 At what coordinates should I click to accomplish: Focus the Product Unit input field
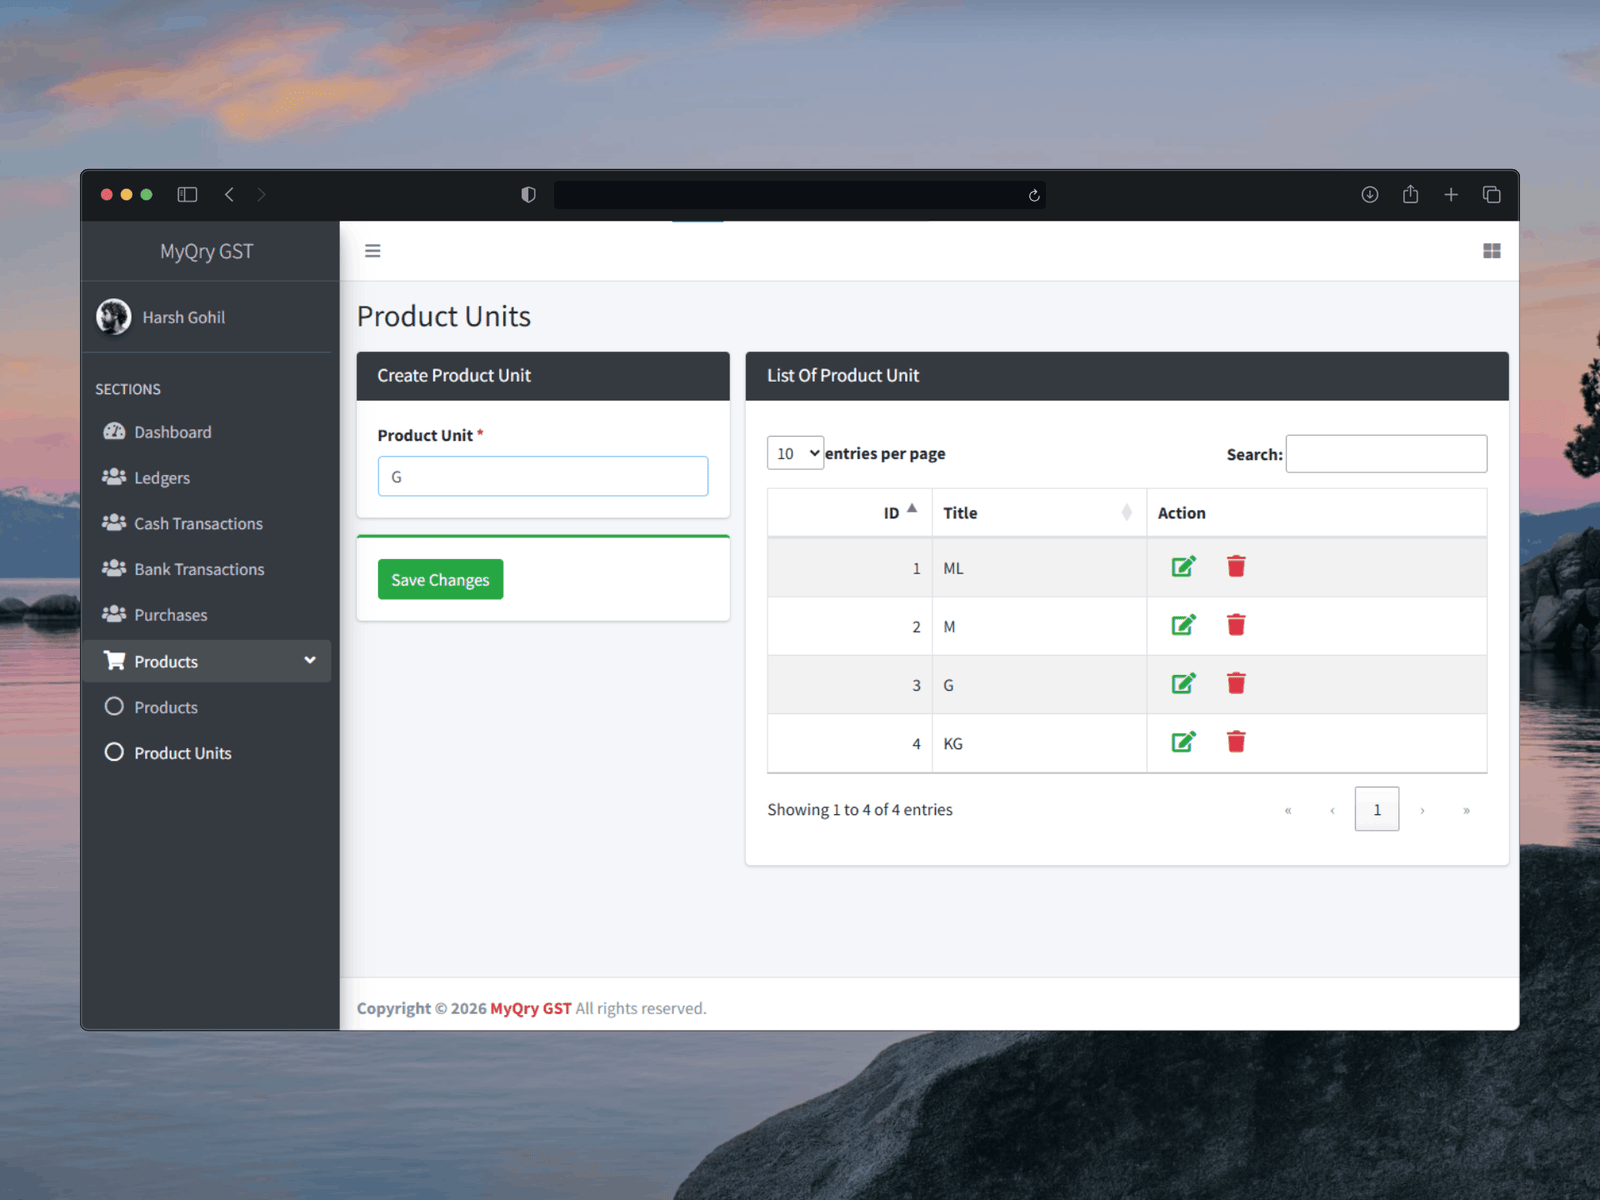(x=543, y=477)
